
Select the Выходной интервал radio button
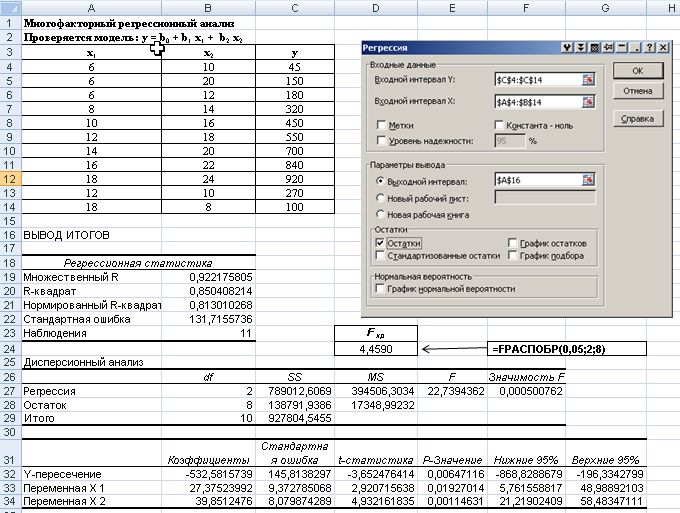tap(380, 181)
